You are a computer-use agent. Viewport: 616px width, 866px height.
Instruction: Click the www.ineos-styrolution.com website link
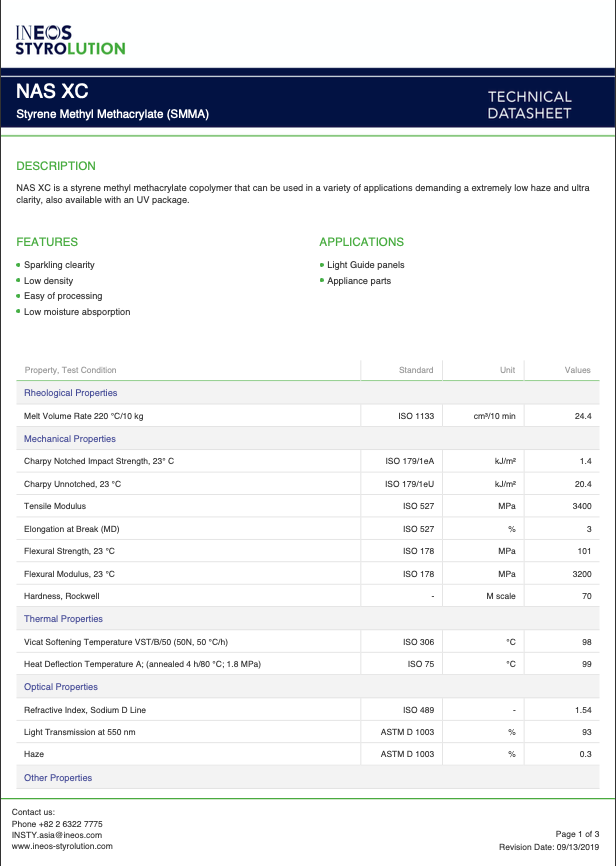click(x=62, y=846)
